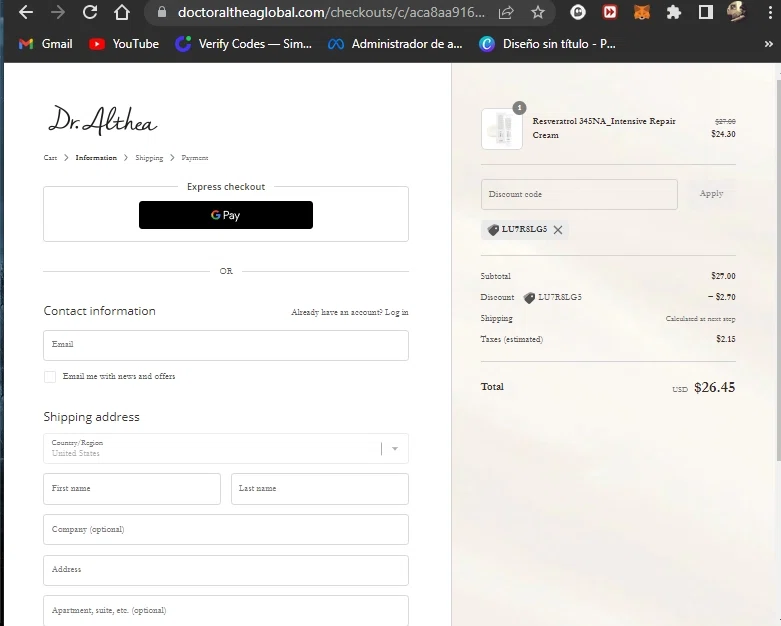Open the Extensions puzzle-piece menu
Viewport: 781px width, 626px height.
673,12
